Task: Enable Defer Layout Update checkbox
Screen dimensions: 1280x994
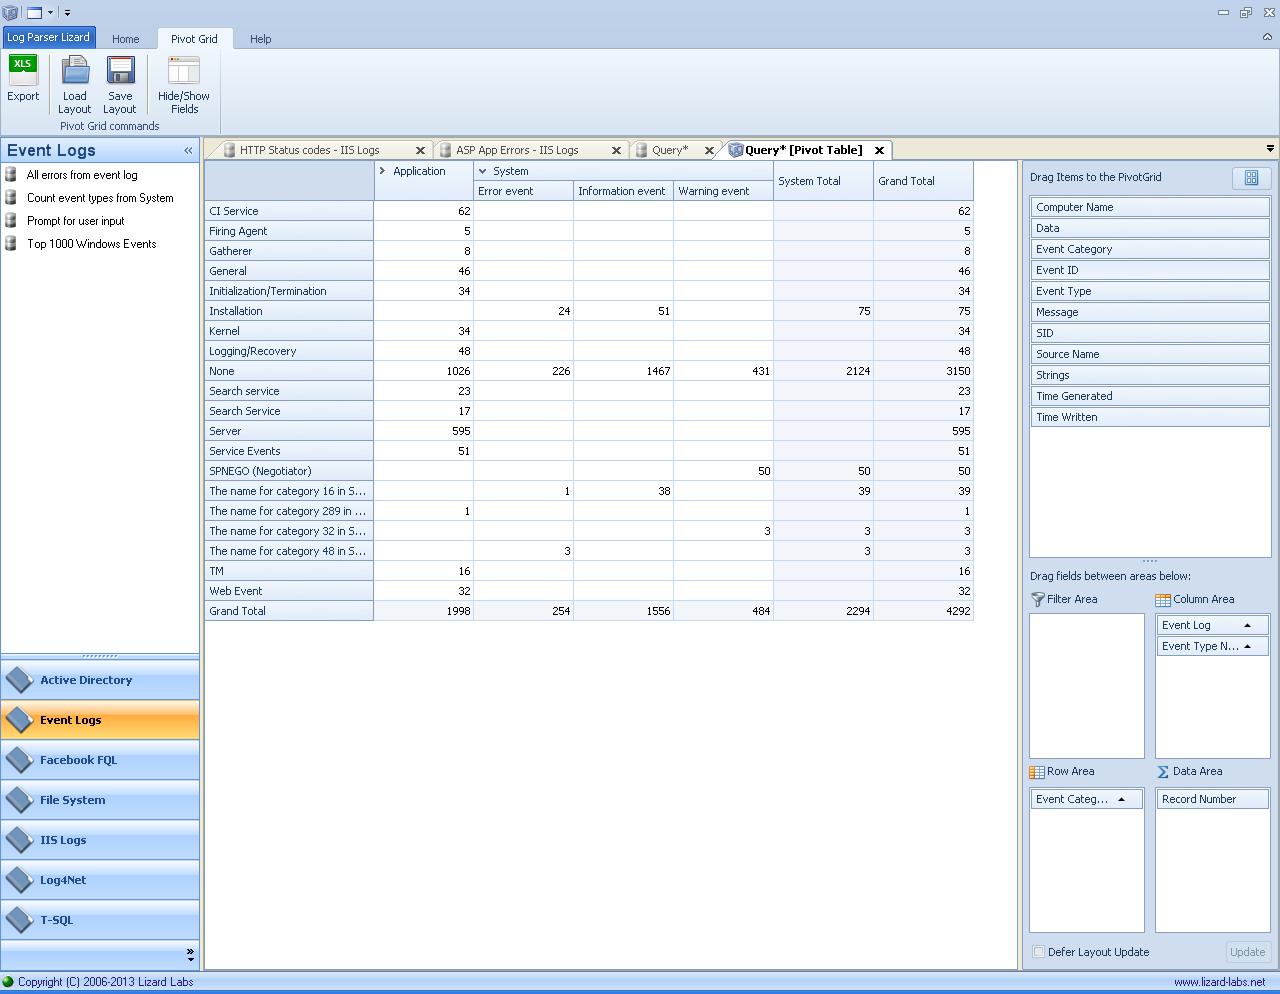Action: pos(1038,952)
